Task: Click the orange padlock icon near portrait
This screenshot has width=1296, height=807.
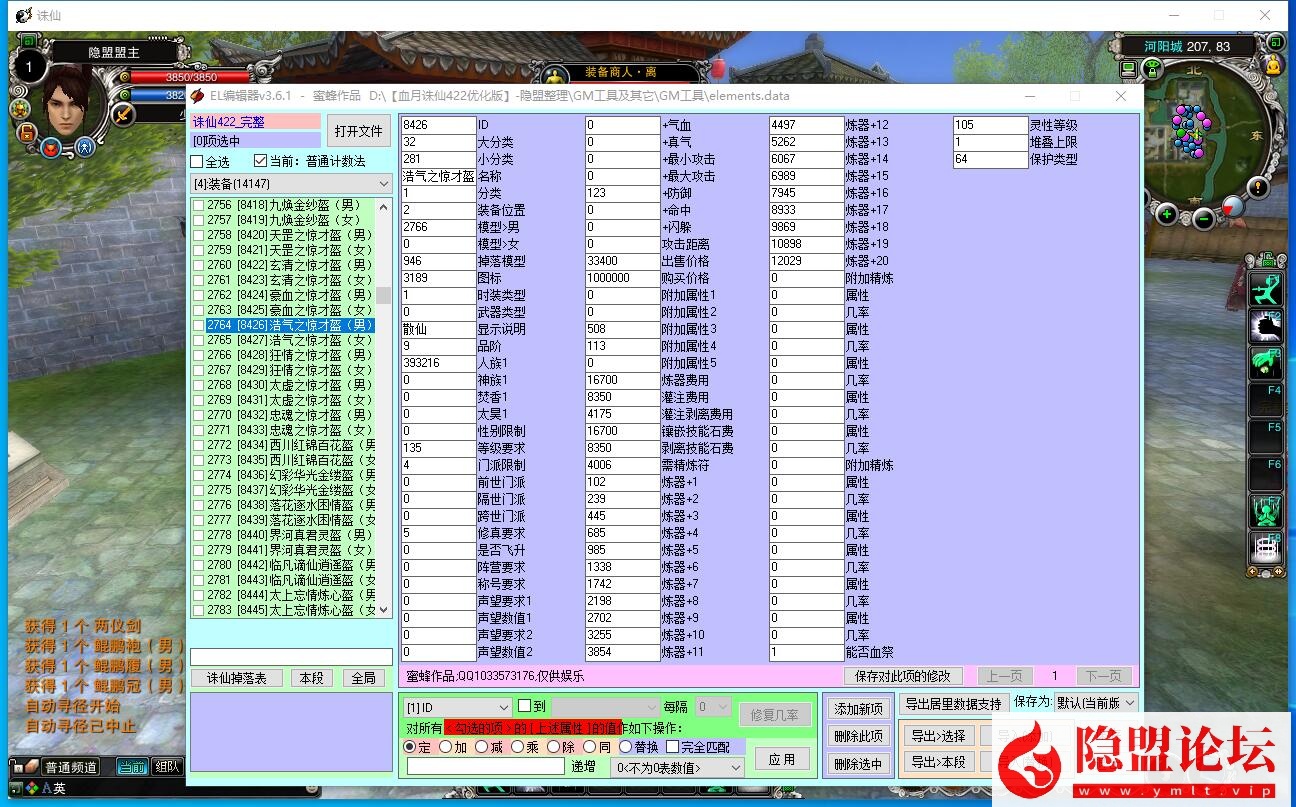Action: pyautogui.click(x=26, y=132)
